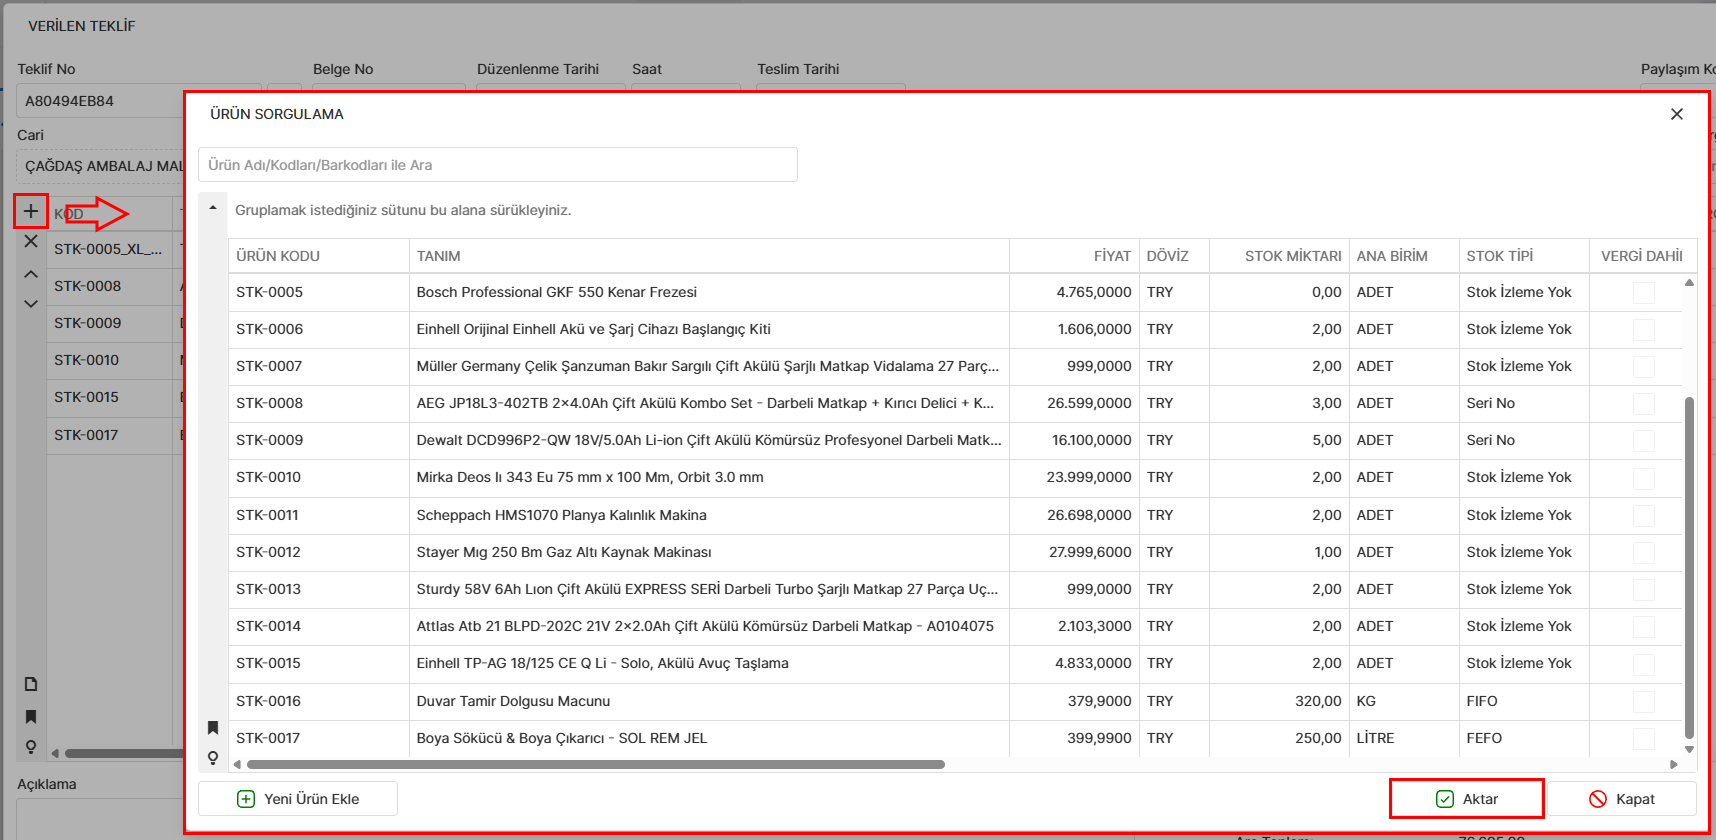The image size is (1716, 840).
Task: Sort by the STOK MİKTARI column header
Action: coord(1292,256)
